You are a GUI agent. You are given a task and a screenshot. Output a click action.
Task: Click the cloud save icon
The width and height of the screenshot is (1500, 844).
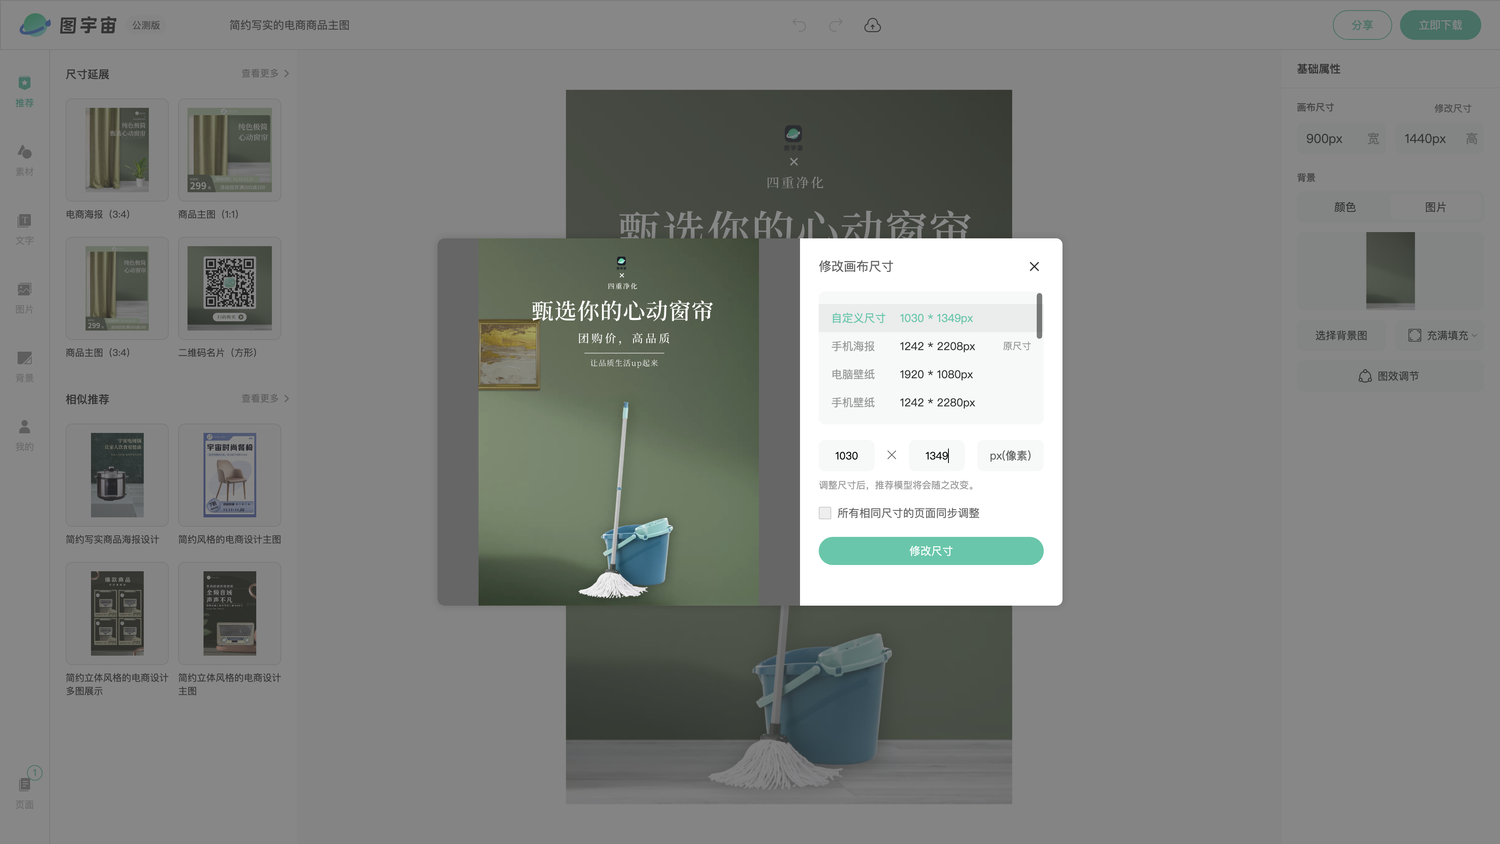(872, 25)
